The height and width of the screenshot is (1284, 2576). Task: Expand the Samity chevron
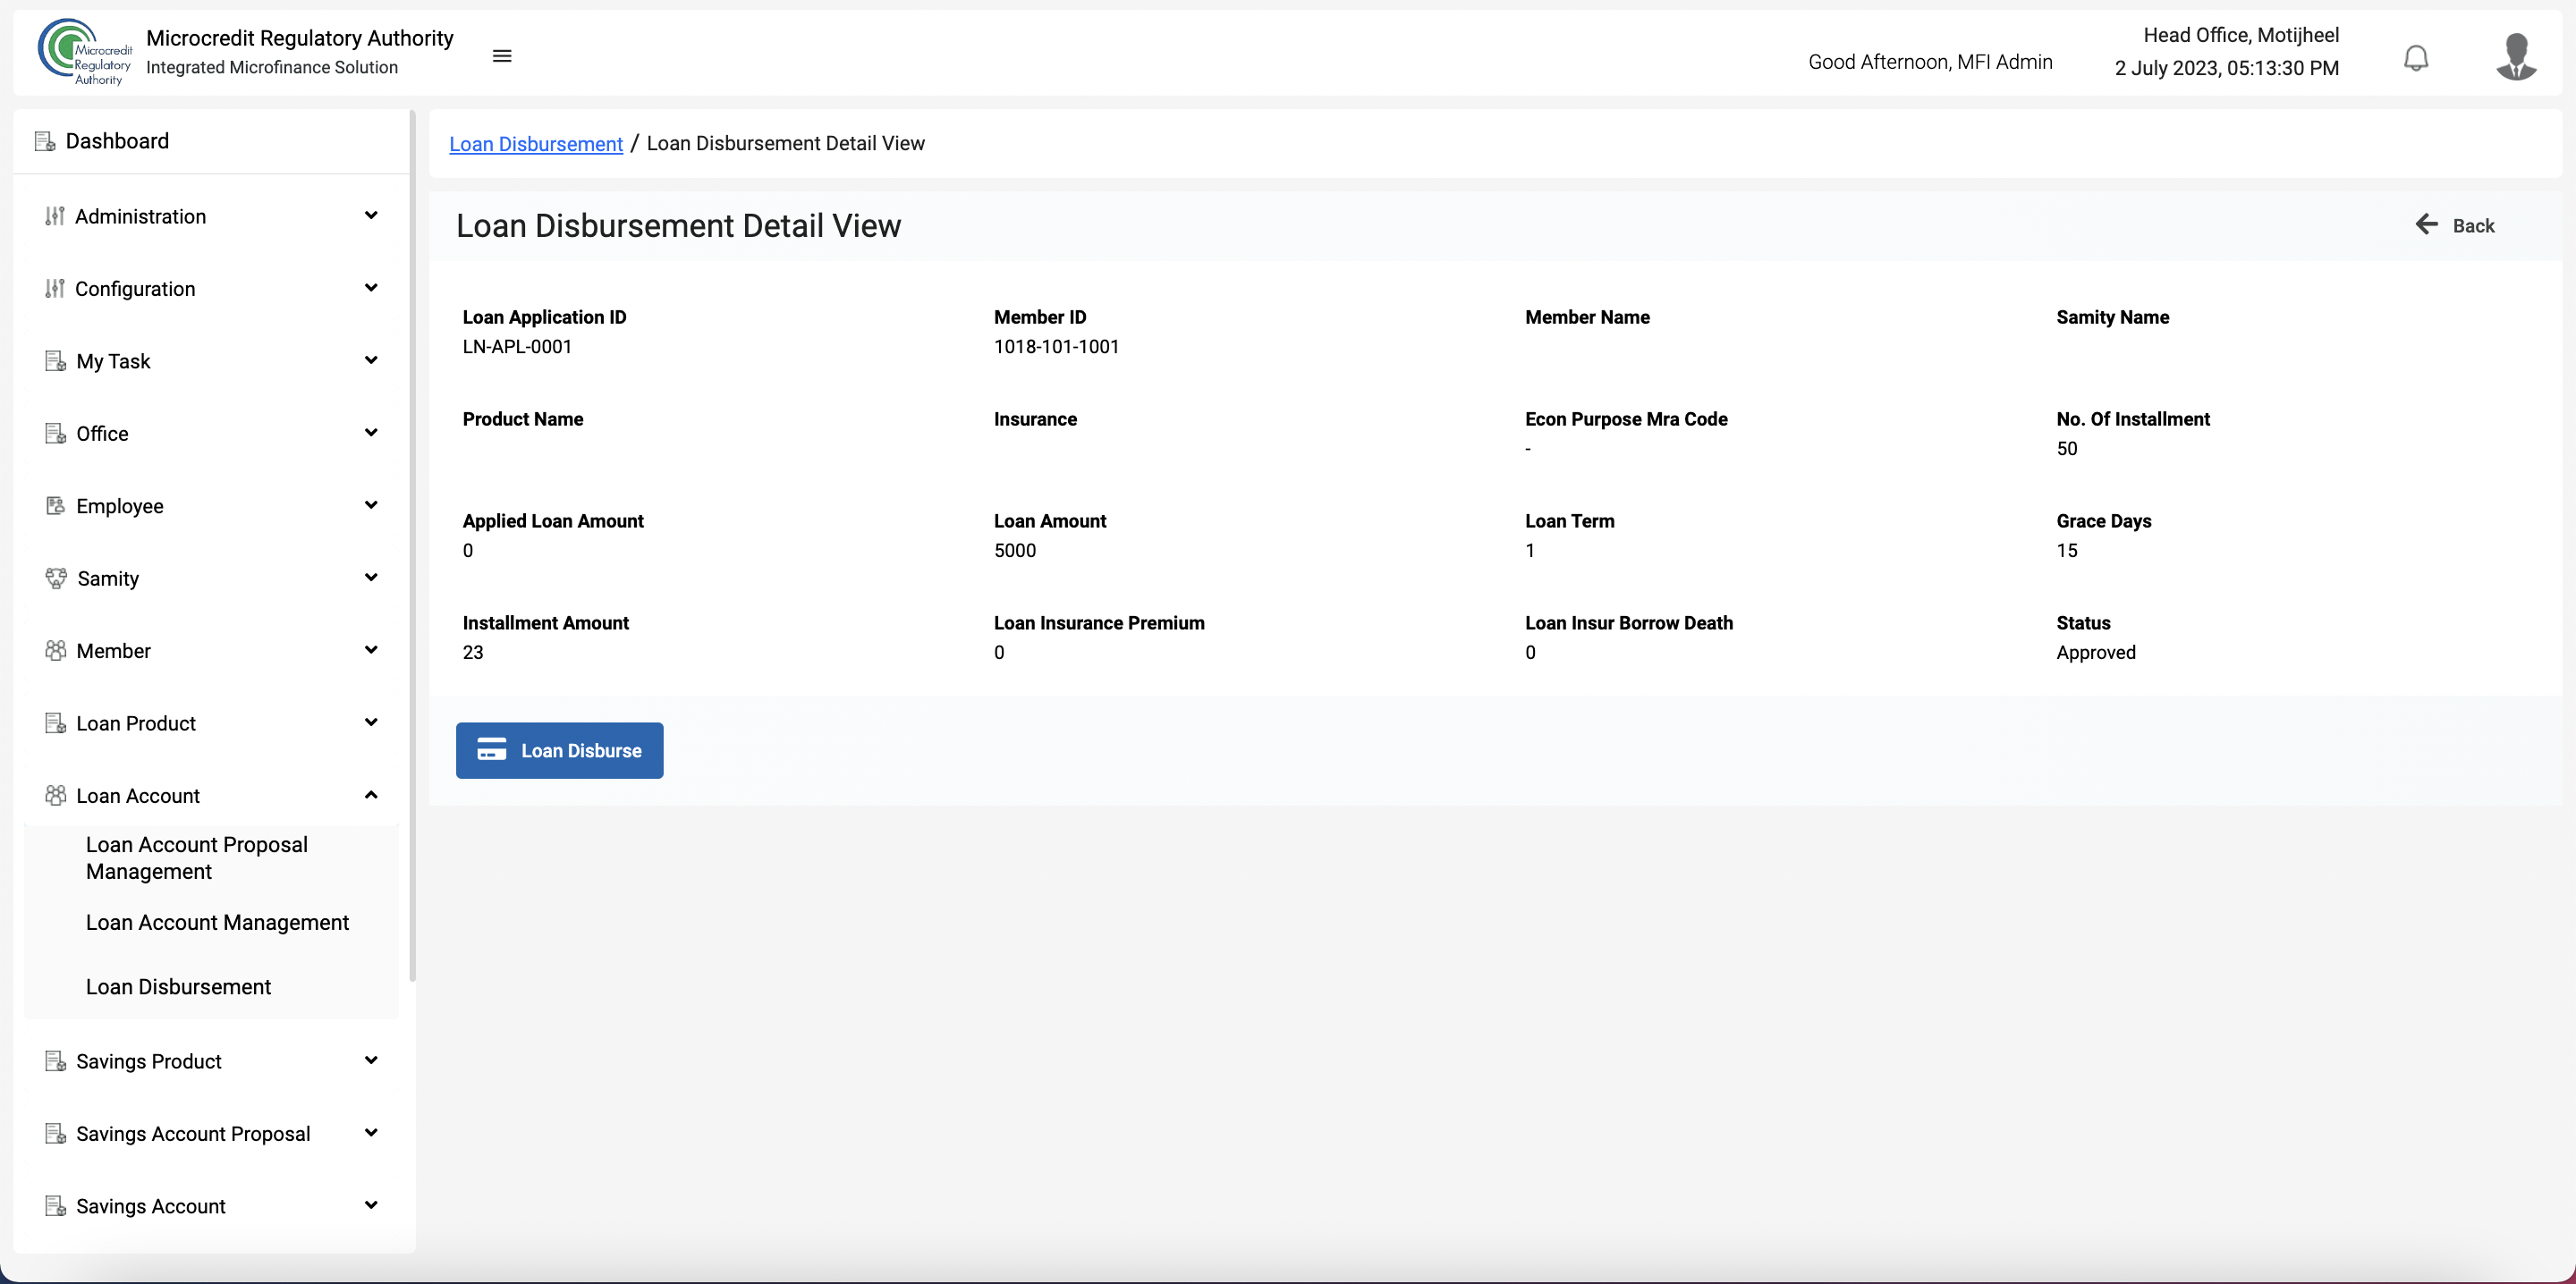[371, 577]
